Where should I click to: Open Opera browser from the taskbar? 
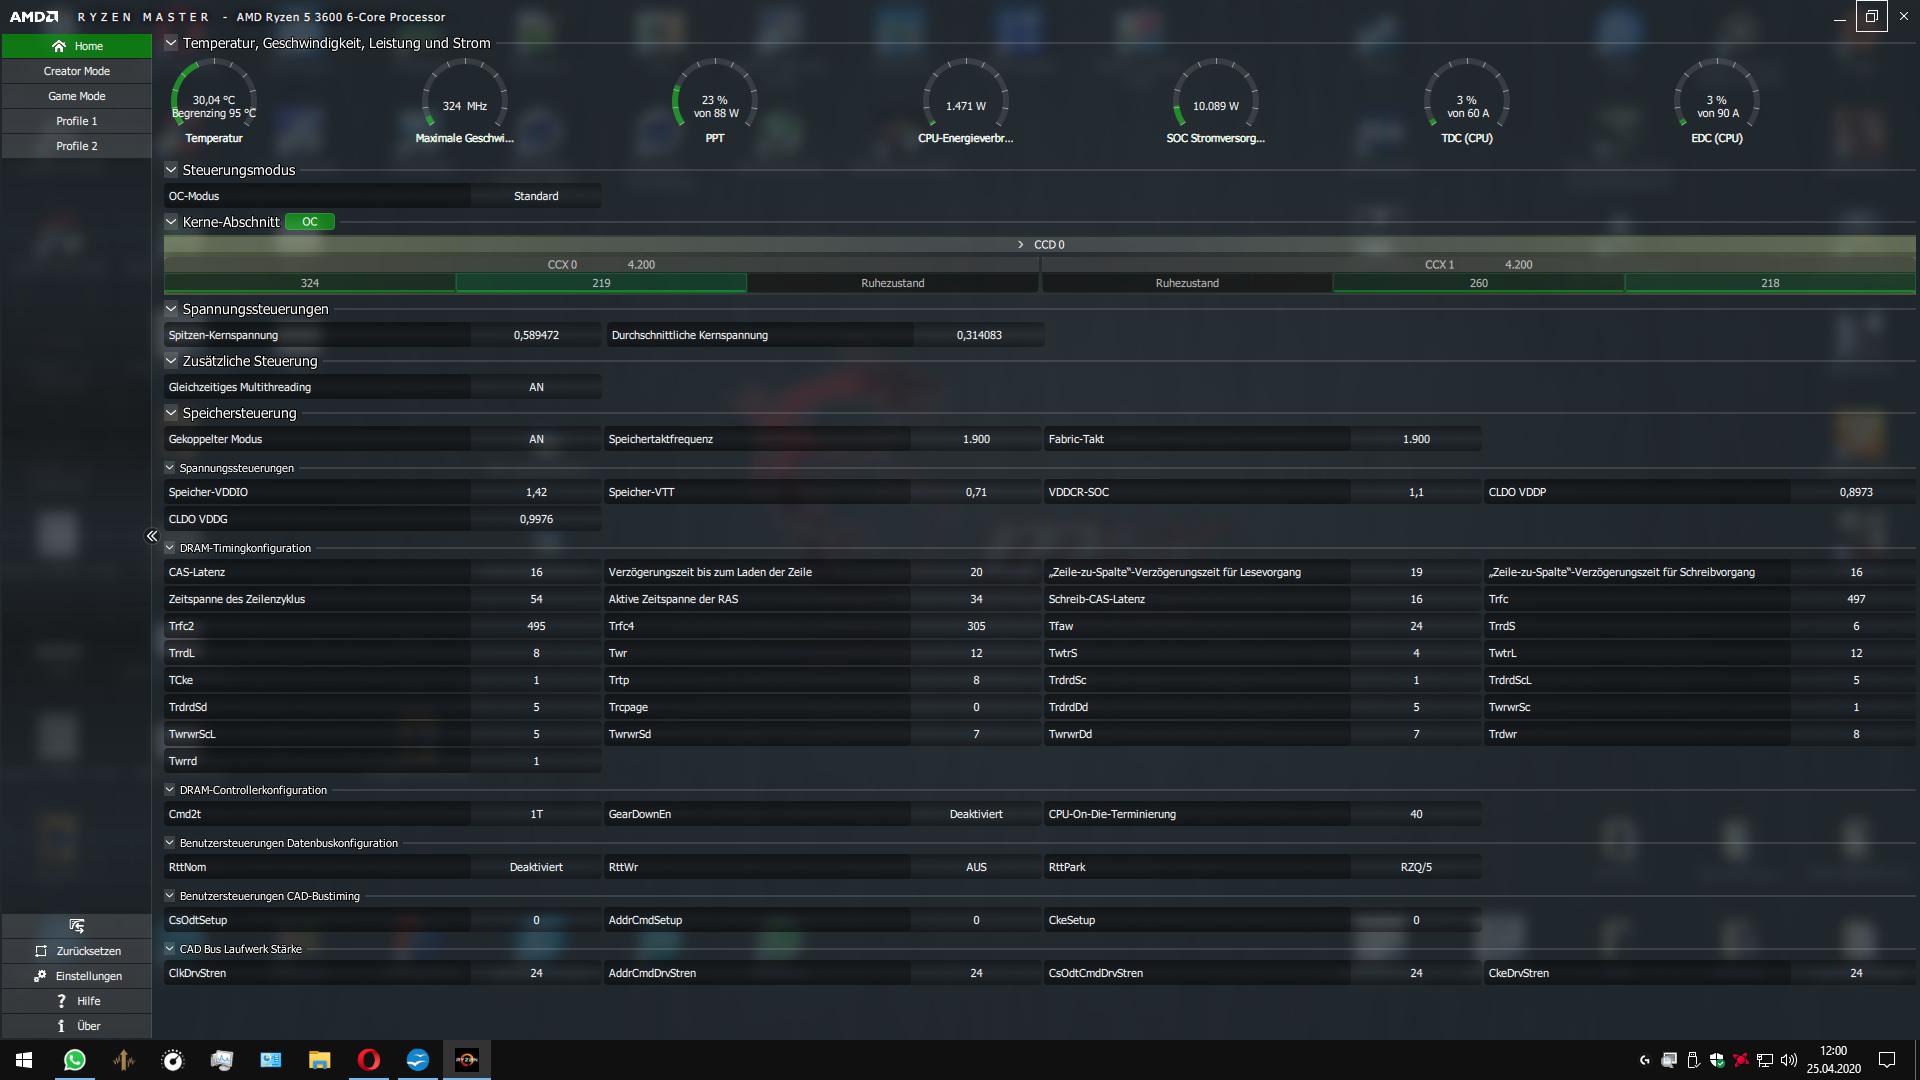[x=368, y=1060]
